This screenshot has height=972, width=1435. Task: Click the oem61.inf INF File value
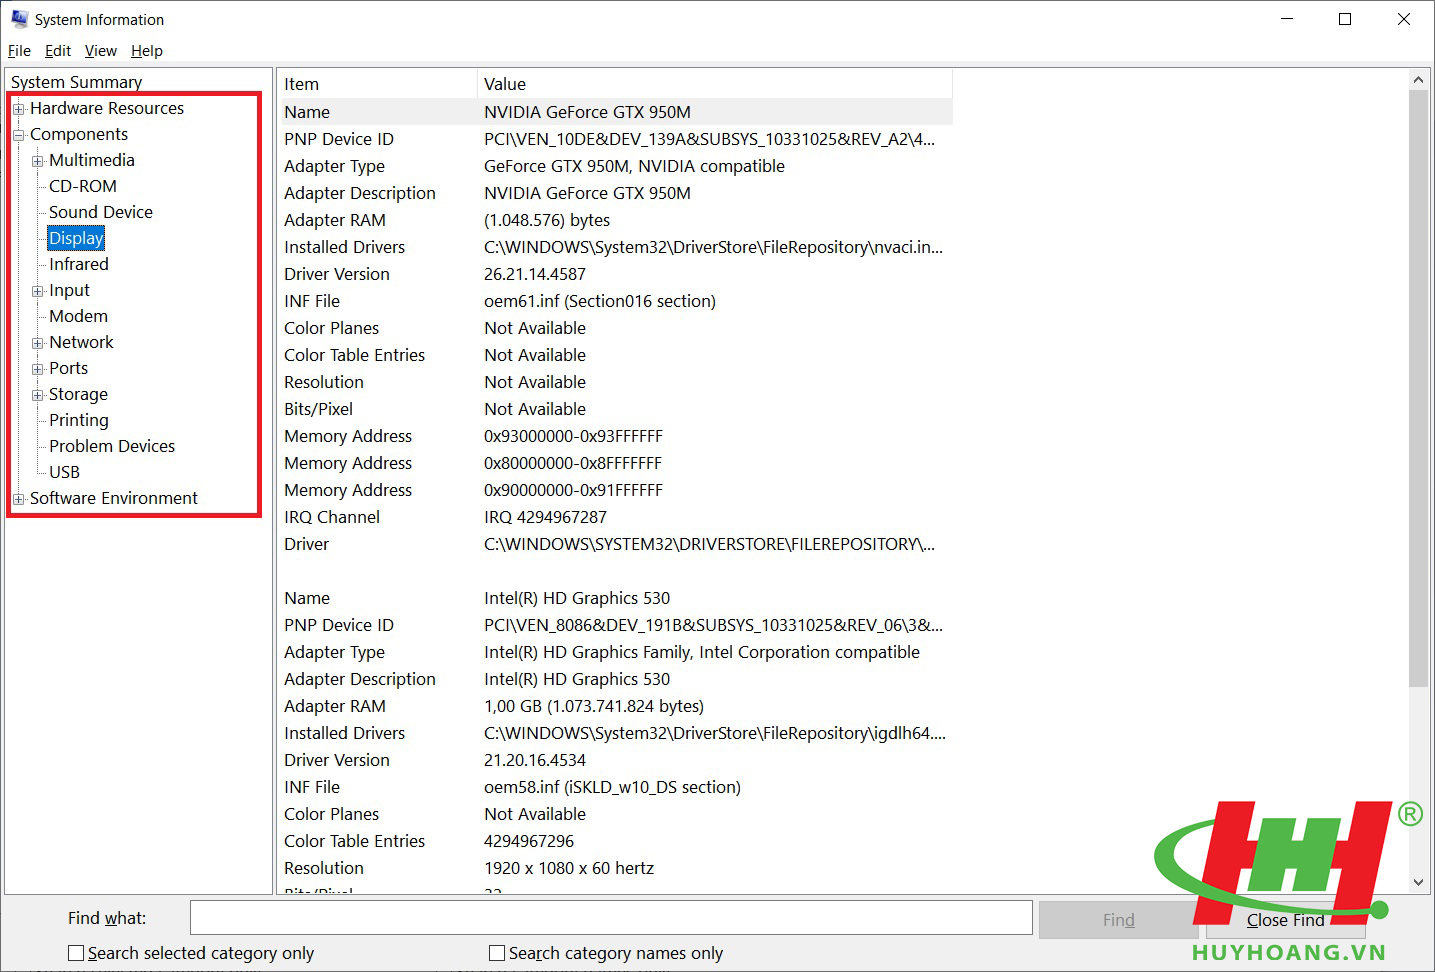point(600,301)
